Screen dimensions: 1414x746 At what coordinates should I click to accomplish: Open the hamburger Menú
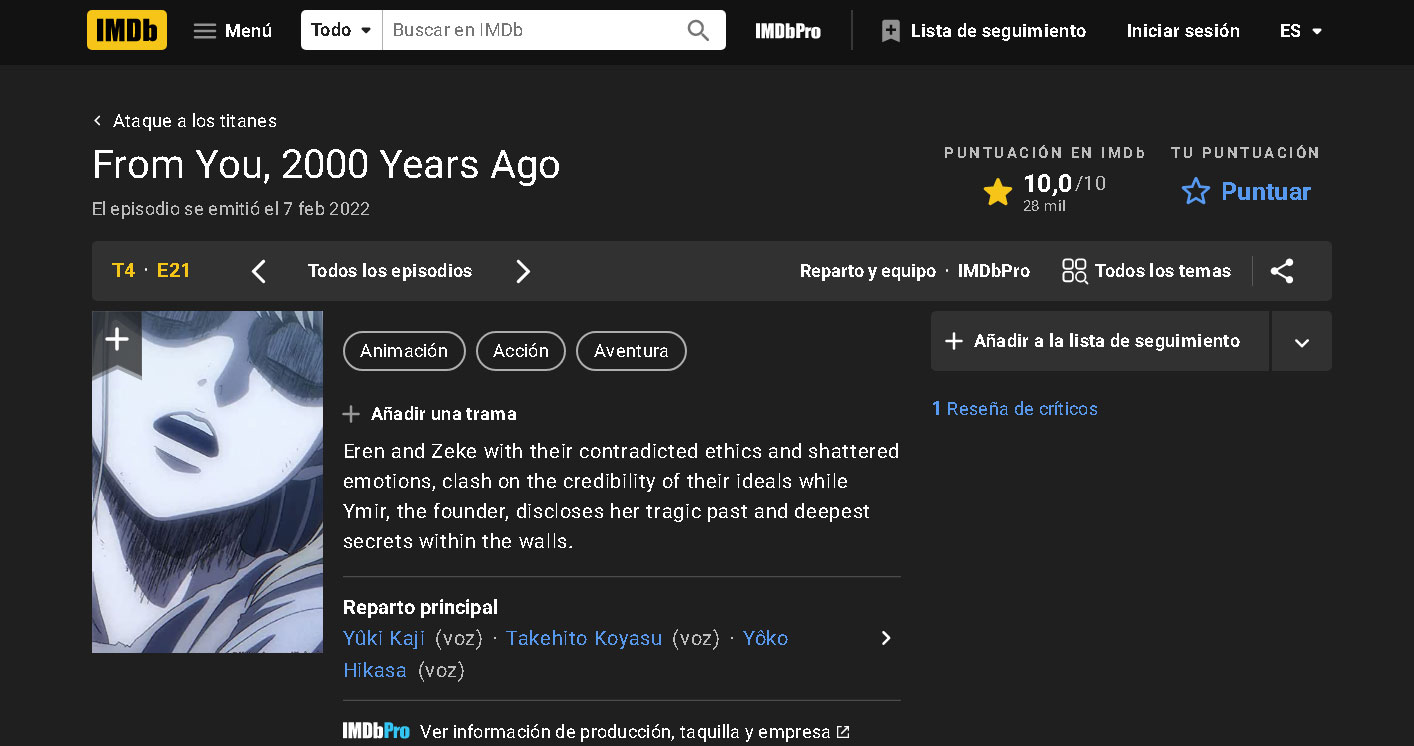coord(232,31)
